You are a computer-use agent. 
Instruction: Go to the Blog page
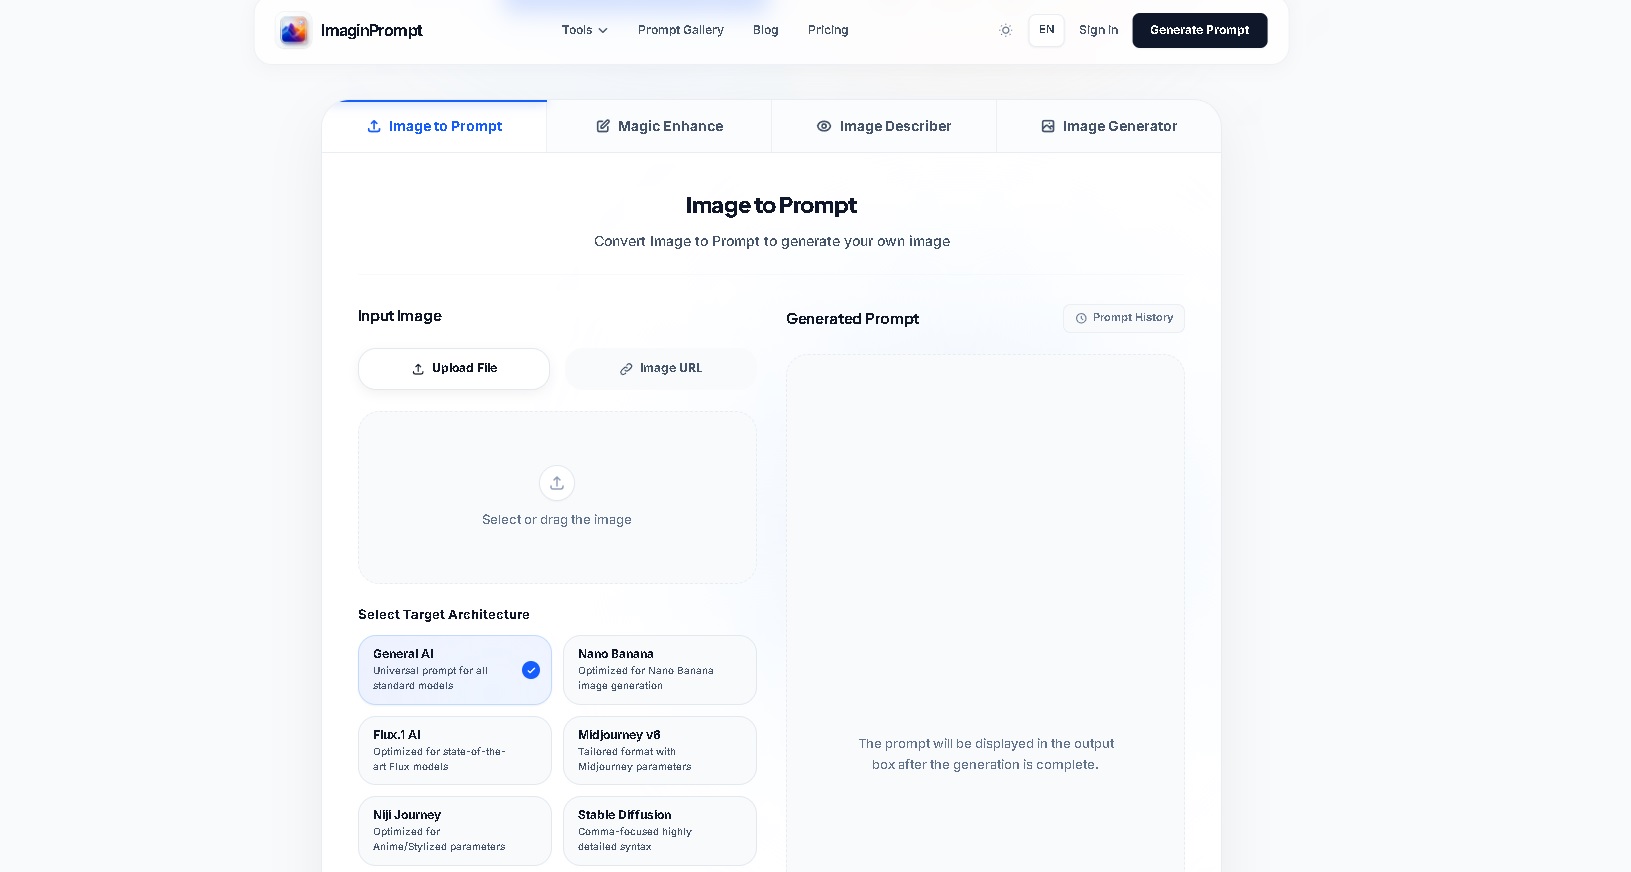pos(766,30)
